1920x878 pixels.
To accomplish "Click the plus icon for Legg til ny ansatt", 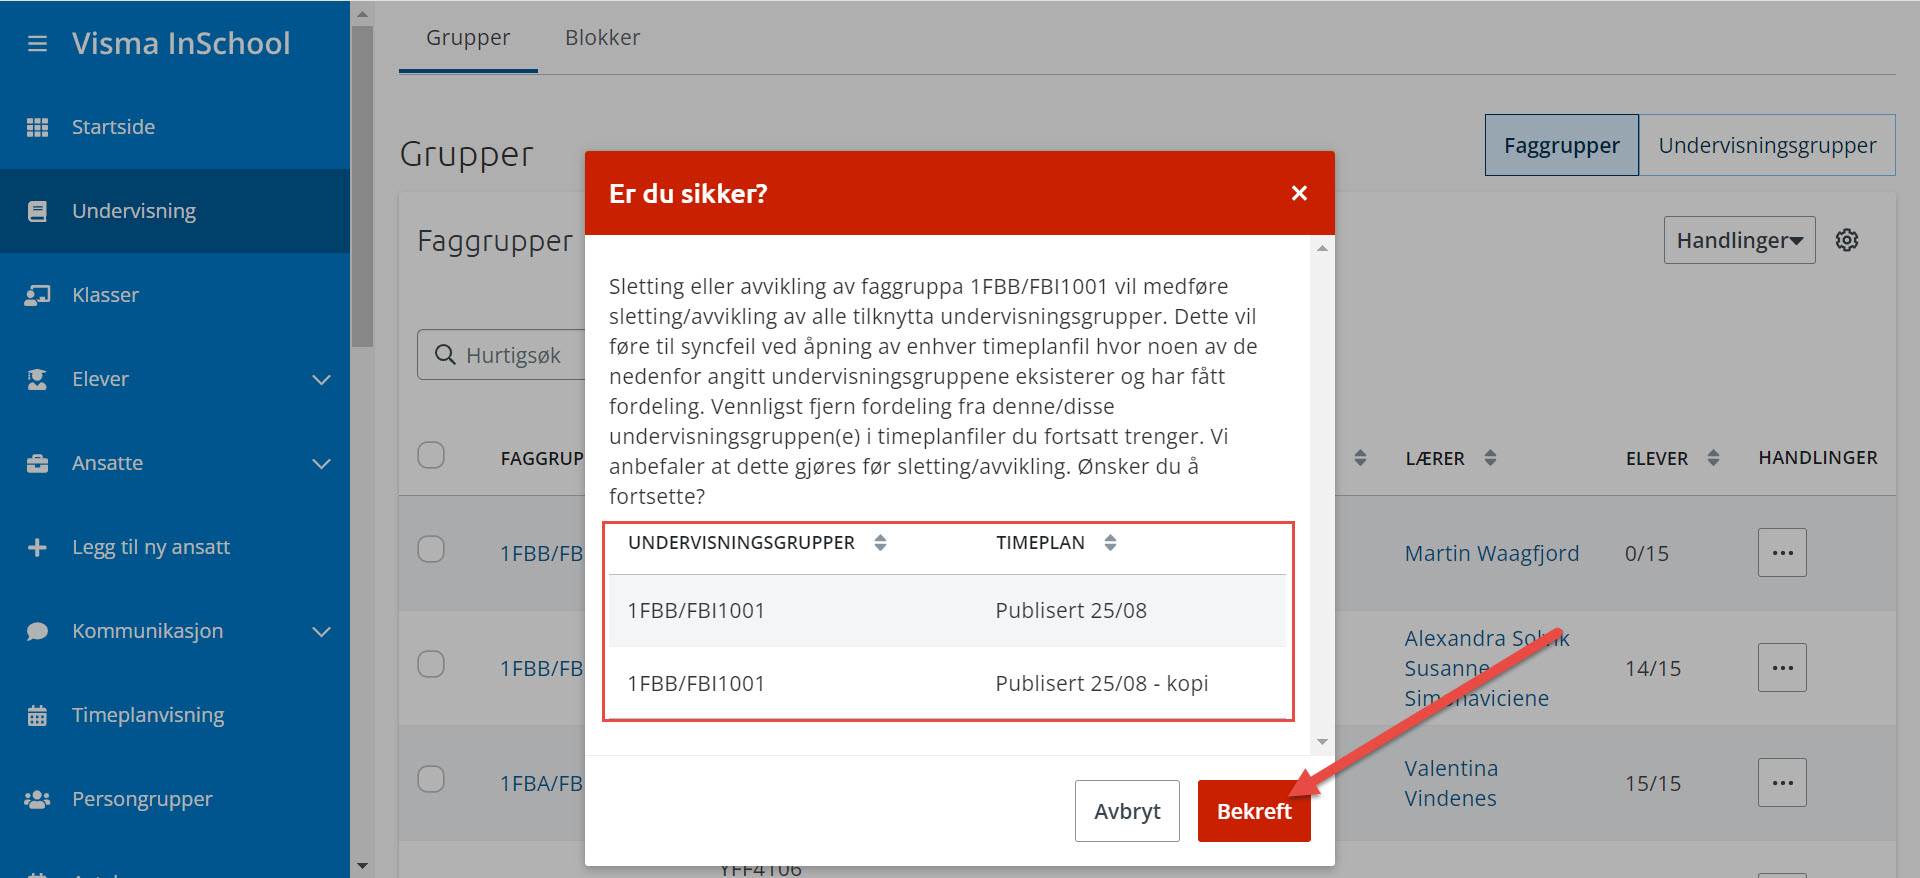I will 37,547.
